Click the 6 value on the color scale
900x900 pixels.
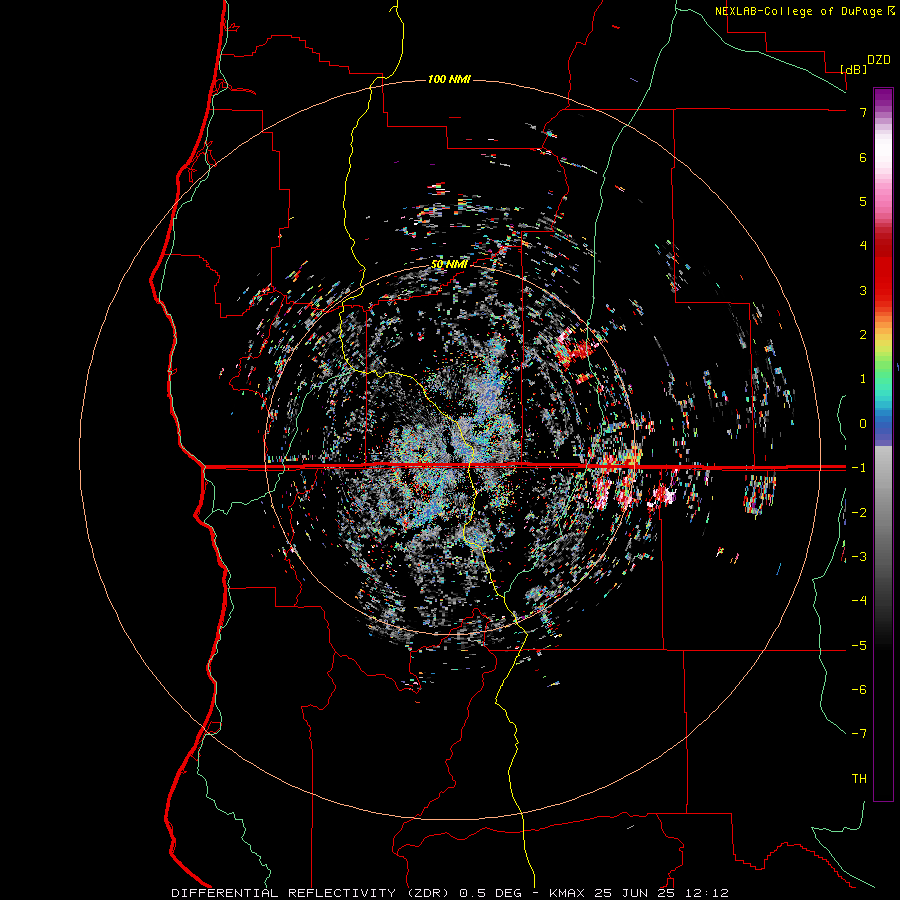[x=863, y=157]
